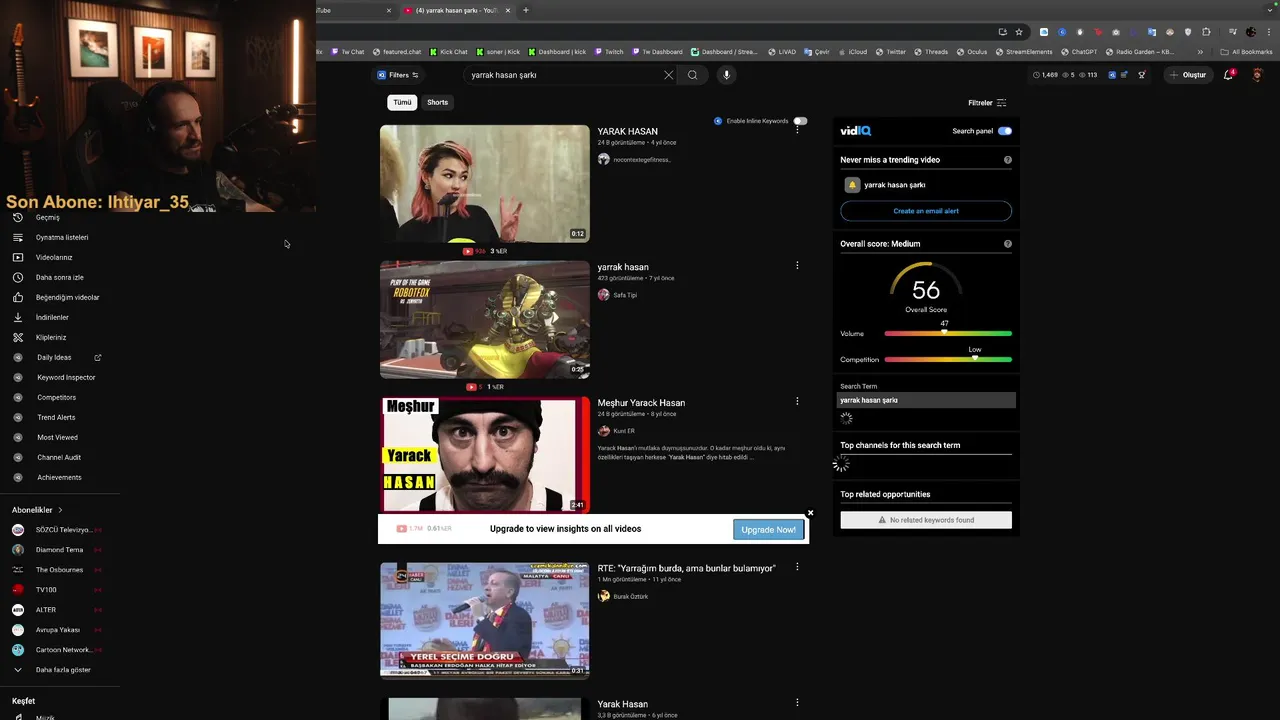Open YouTube Filtreler search filters

pos(987,103)
